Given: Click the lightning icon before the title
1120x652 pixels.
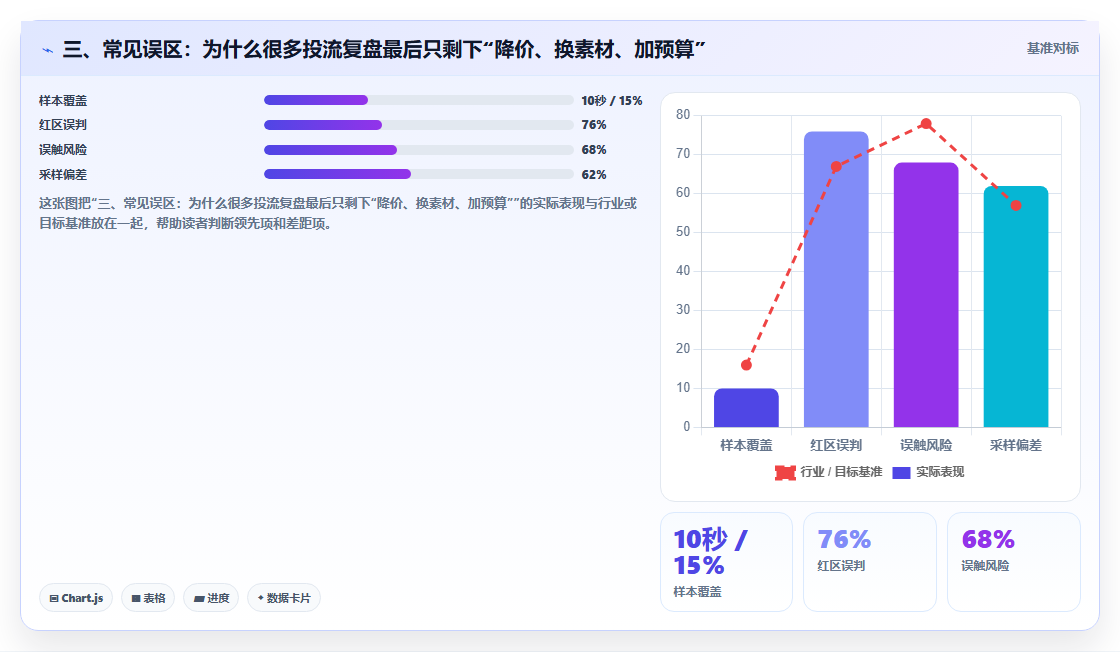Looking at the screenshot, I should [47, 50].
